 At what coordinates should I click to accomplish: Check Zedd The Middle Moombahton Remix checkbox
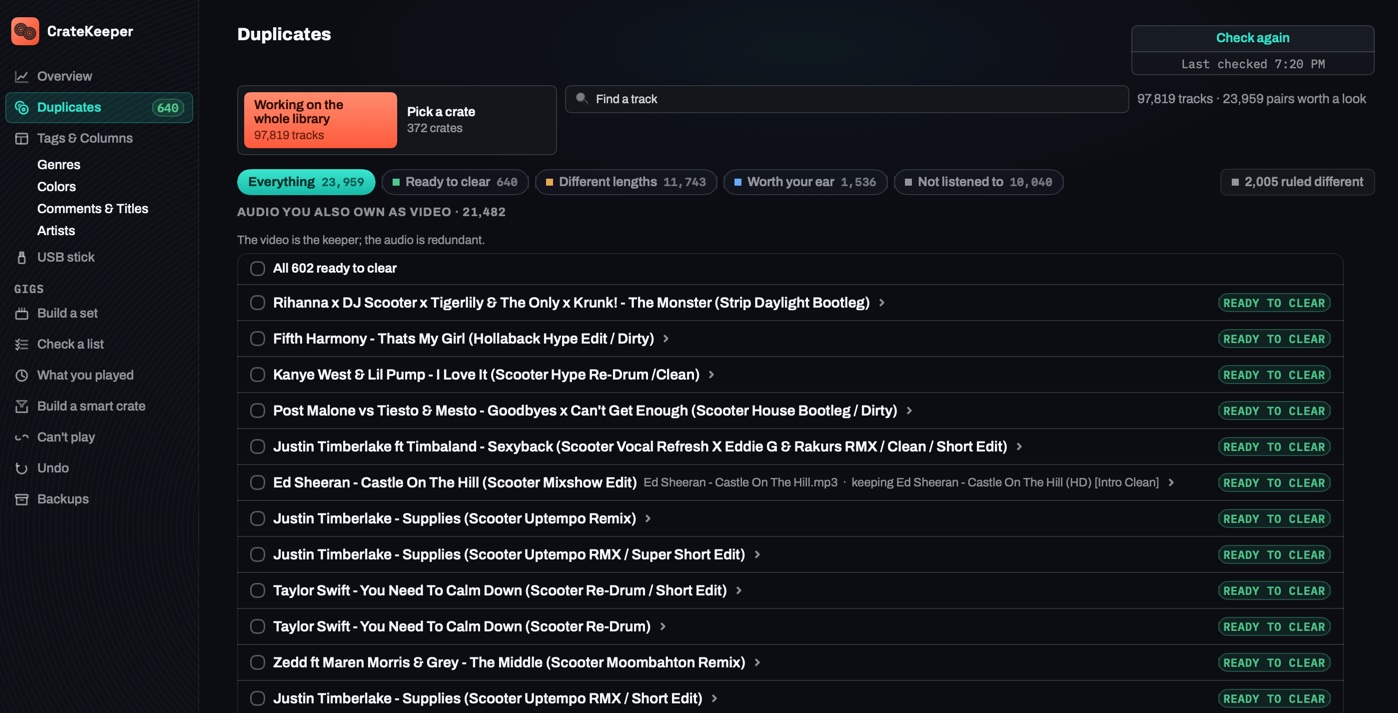point(257,662)
